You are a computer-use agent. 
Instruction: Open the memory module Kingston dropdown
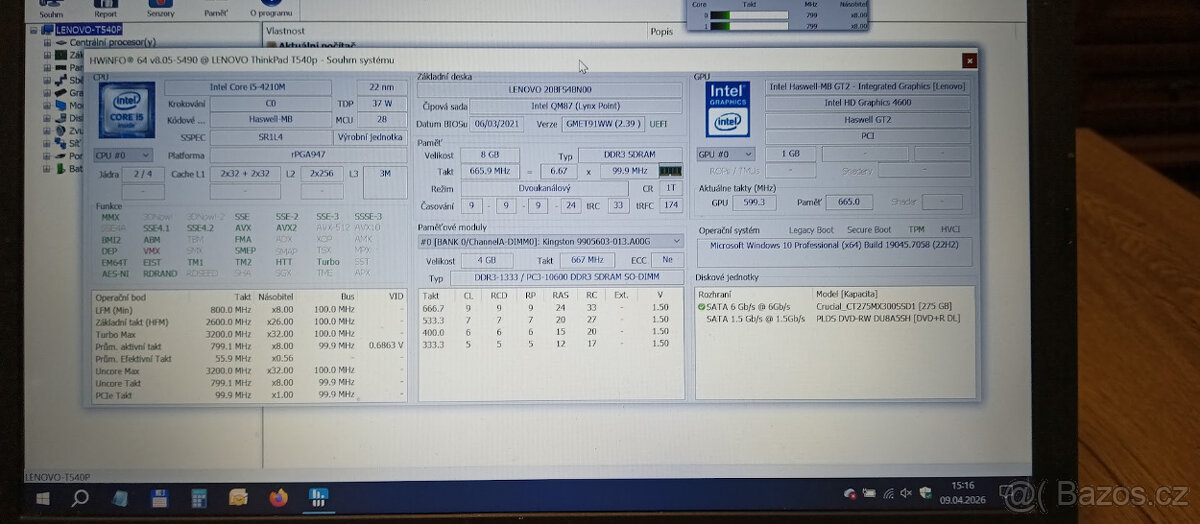551,241
